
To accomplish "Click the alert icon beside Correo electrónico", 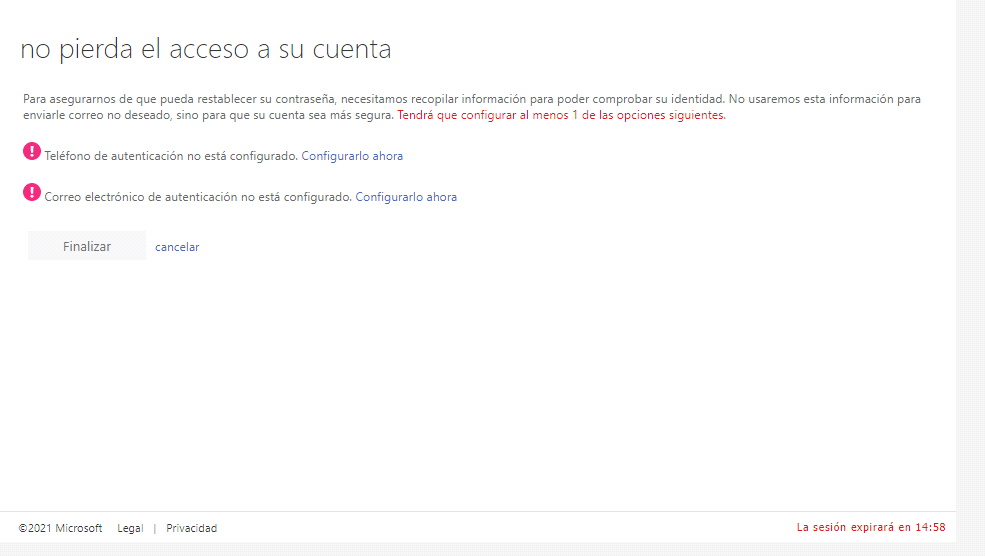I will pyautogui.click(x=32, y=193).
